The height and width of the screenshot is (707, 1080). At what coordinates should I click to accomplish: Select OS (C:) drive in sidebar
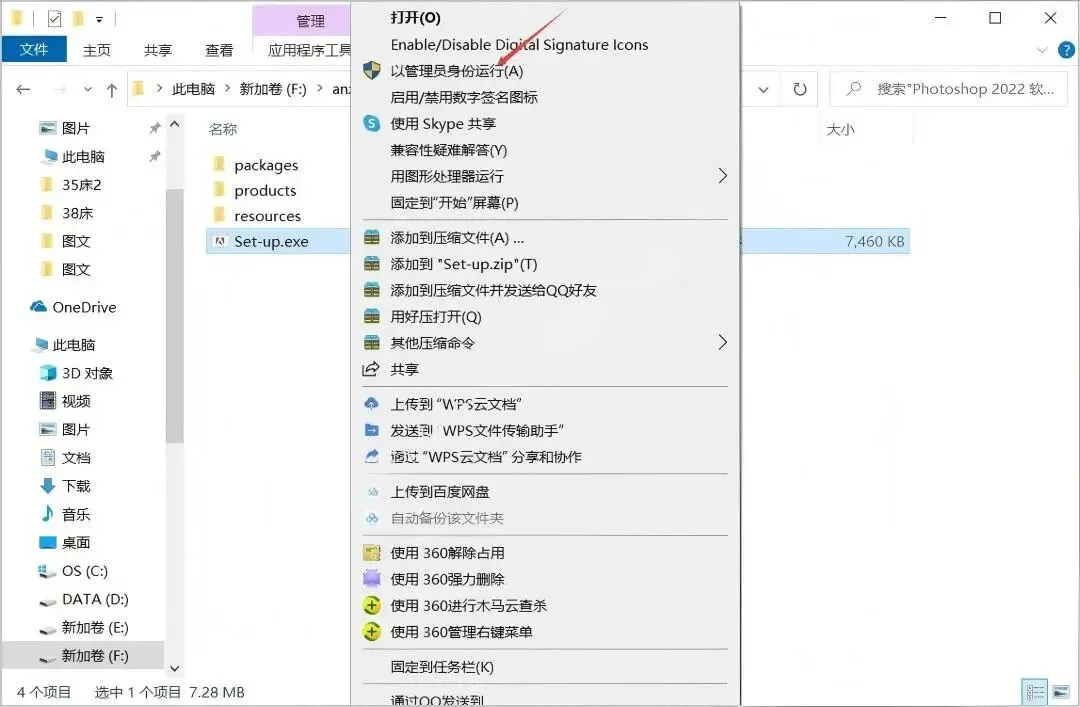pyautogui.click(x=85, y=571)
